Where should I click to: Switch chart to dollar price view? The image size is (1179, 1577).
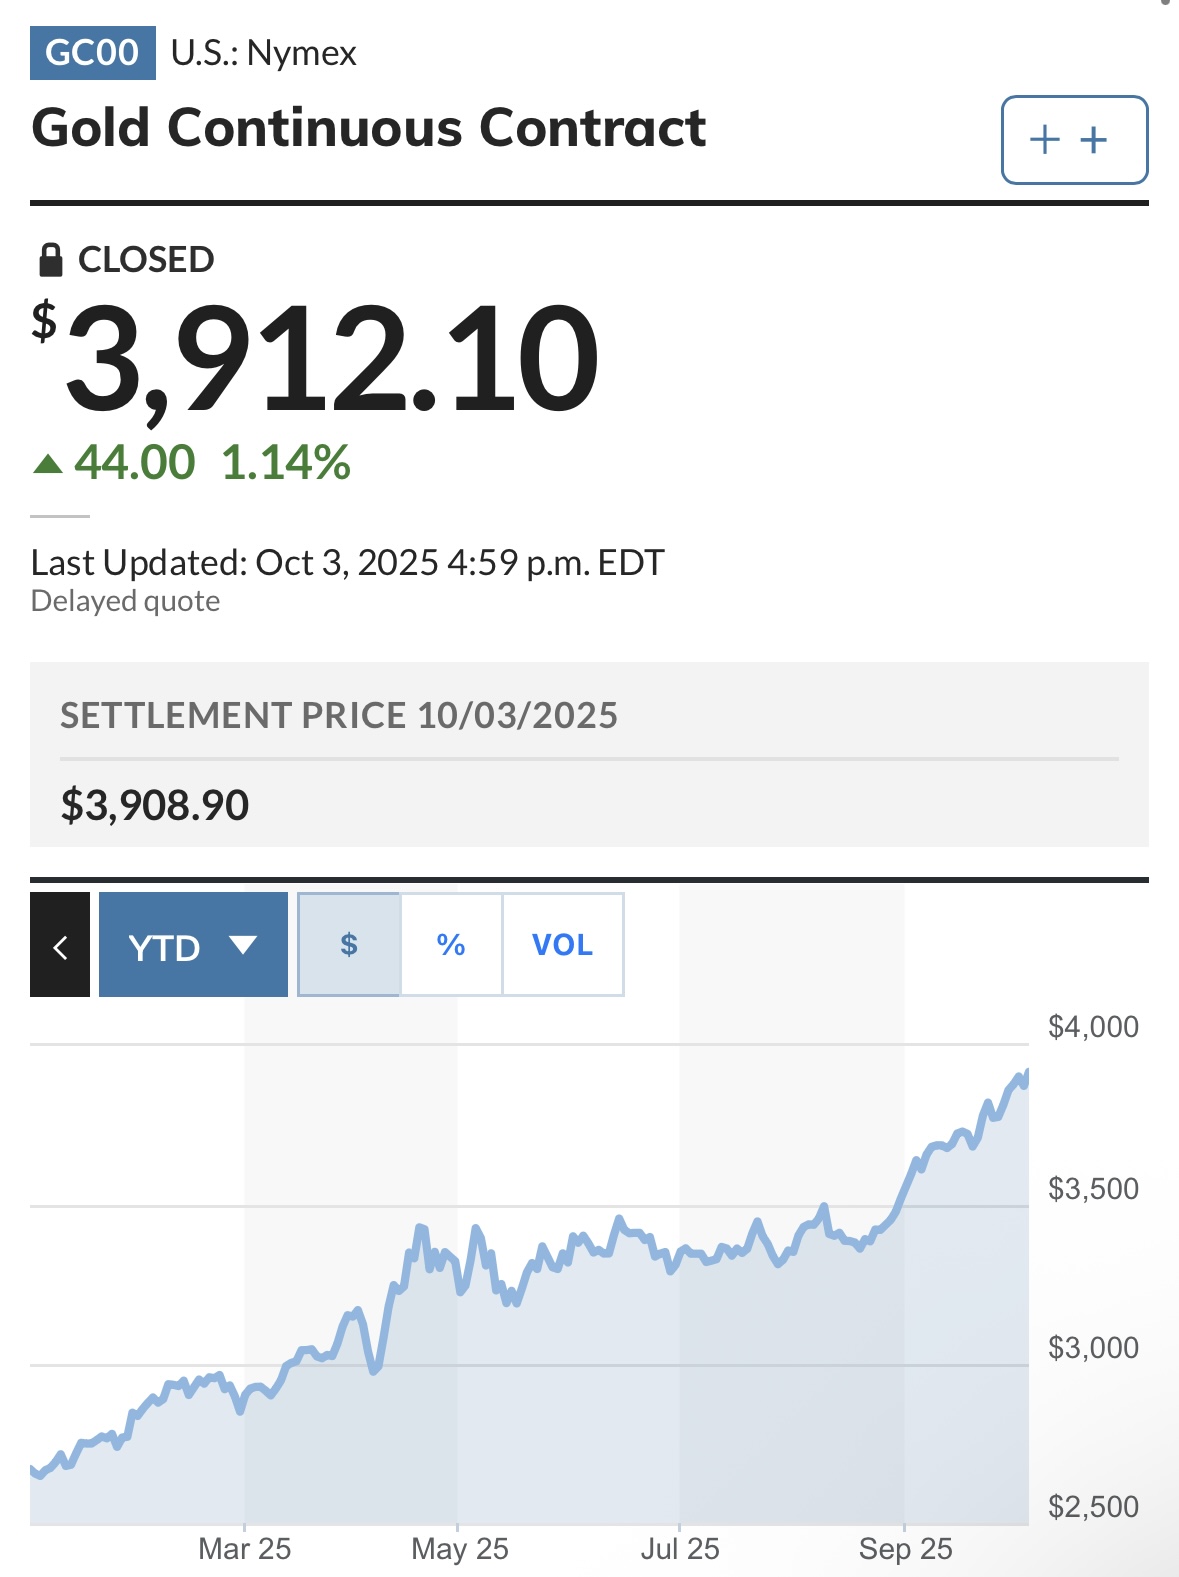click(349, 945)
